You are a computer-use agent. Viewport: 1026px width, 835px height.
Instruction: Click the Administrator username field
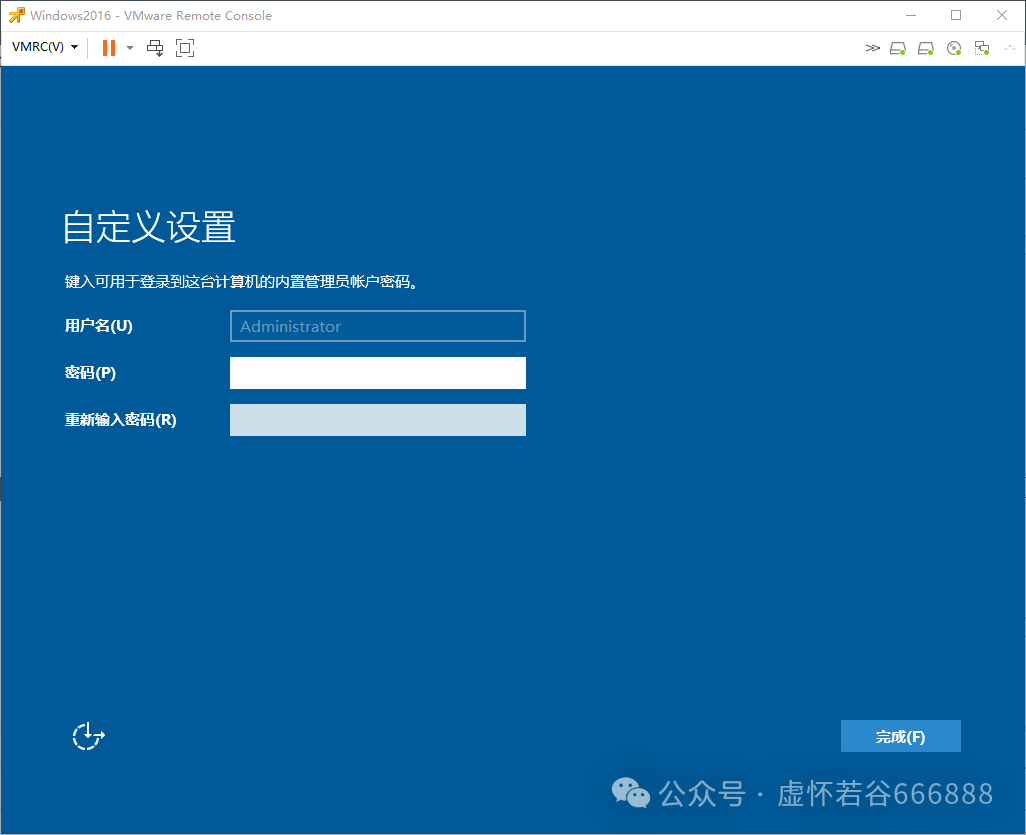tap(378, 326)
